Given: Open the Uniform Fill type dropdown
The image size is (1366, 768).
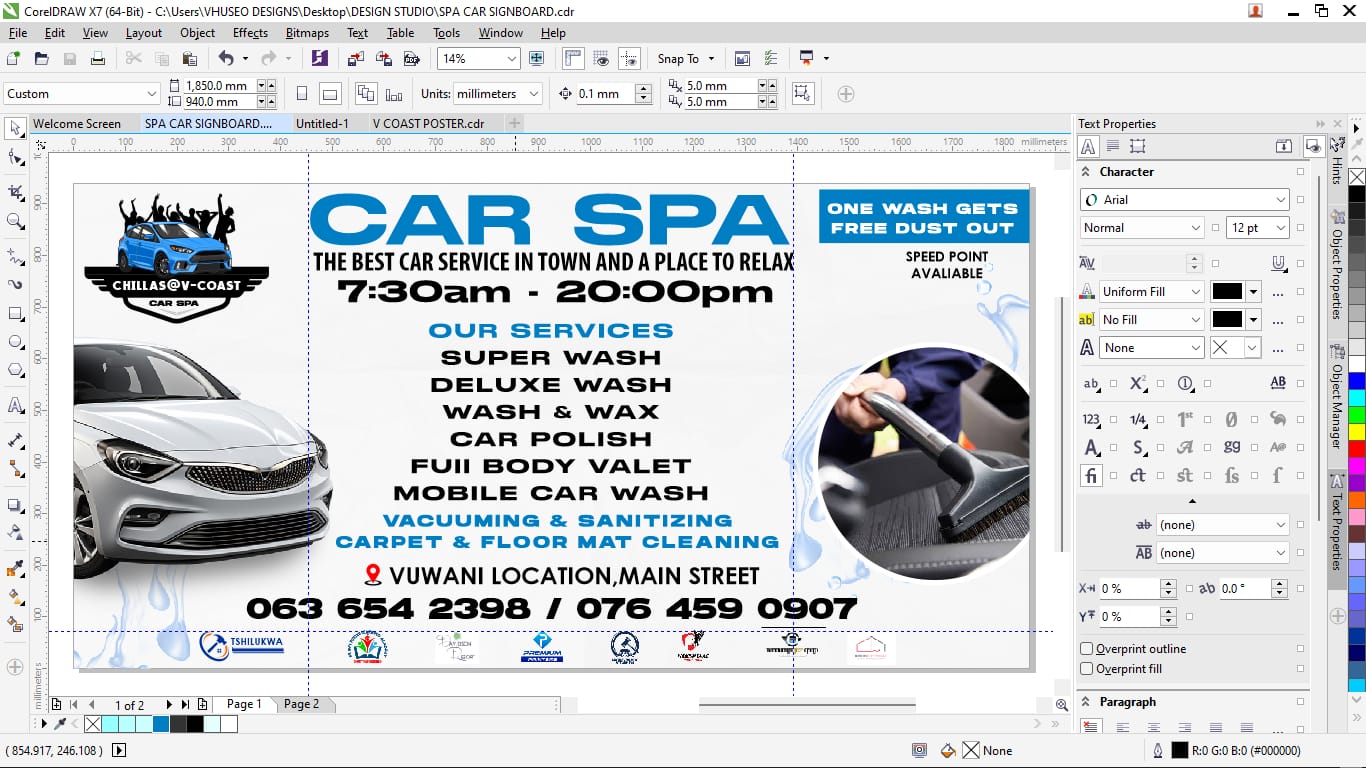Looking at the screenshot, I should (1195, 292).
